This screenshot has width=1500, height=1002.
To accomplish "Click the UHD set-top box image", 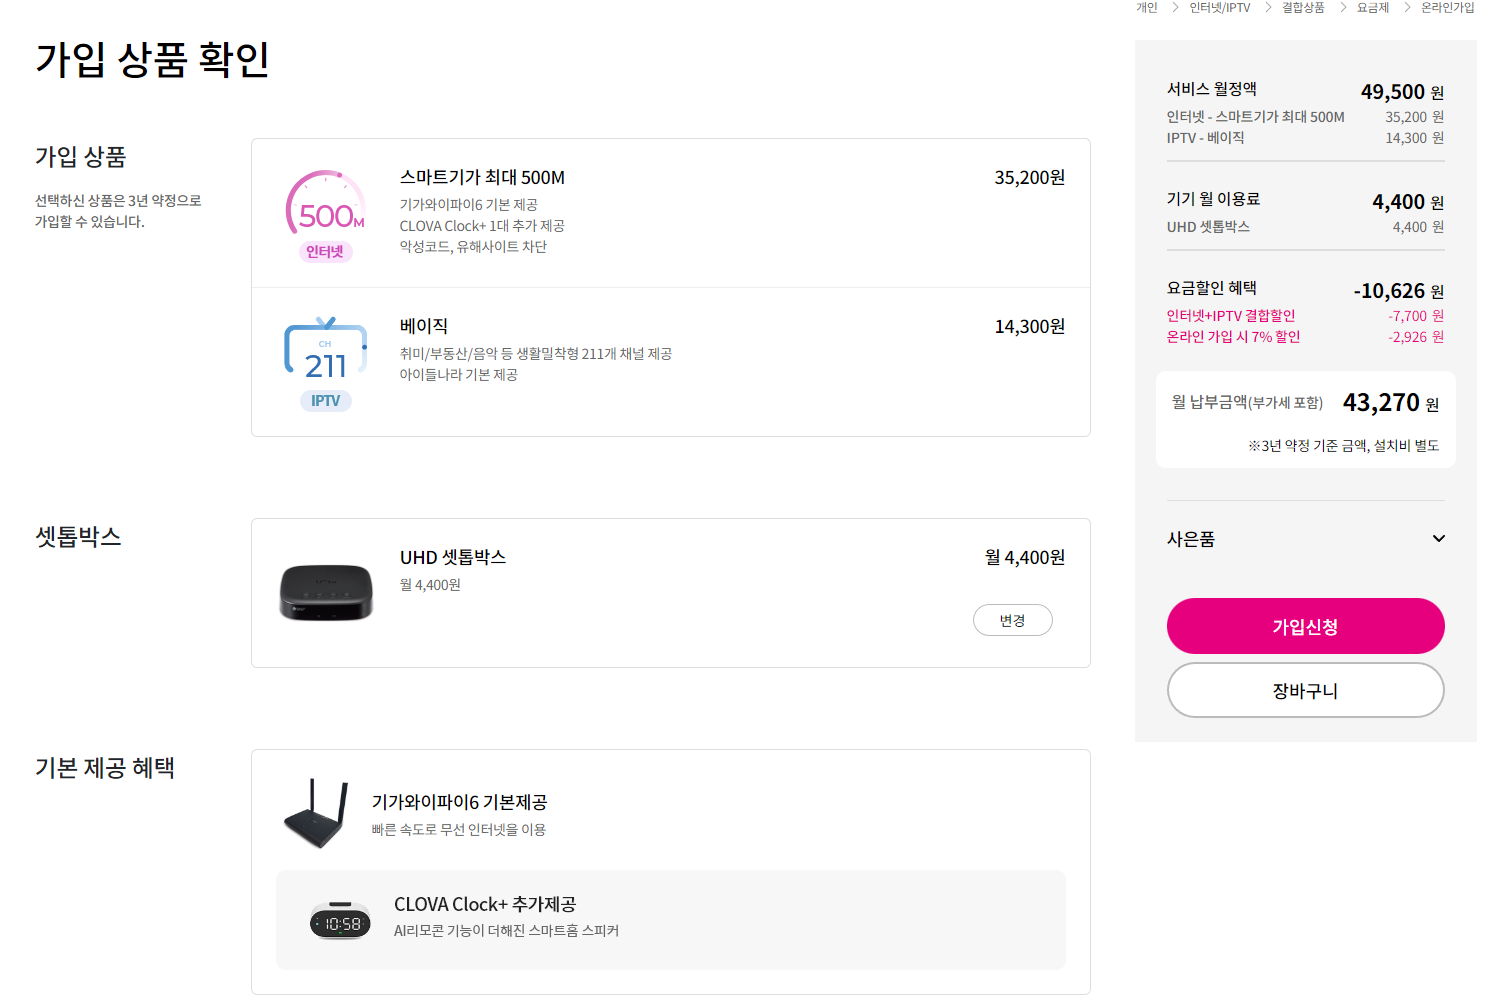I will (326, 592).
